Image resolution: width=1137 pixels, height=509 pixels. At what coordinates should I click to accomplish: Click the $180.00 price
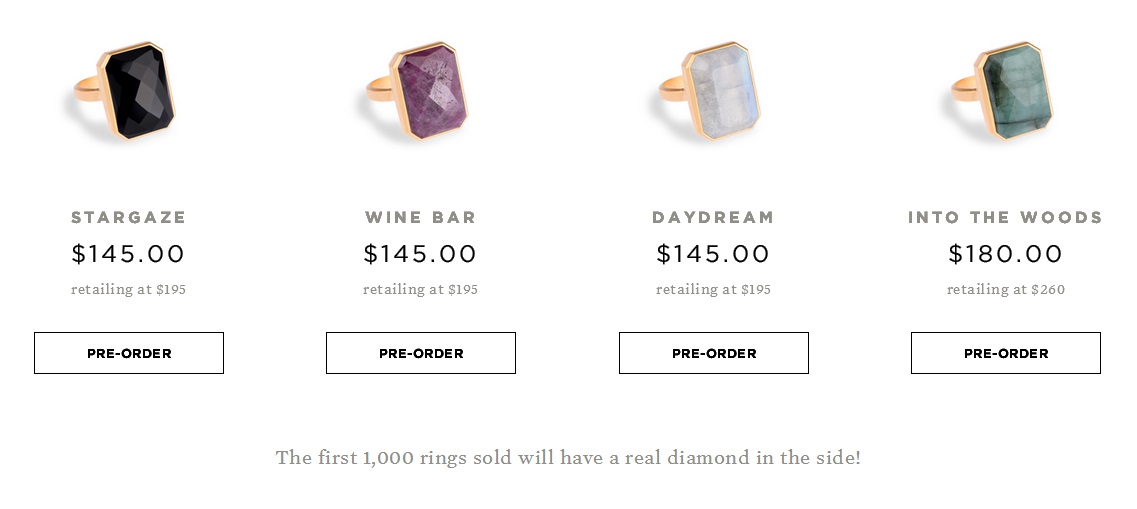pyautogui.click(x=1005, y=254)
